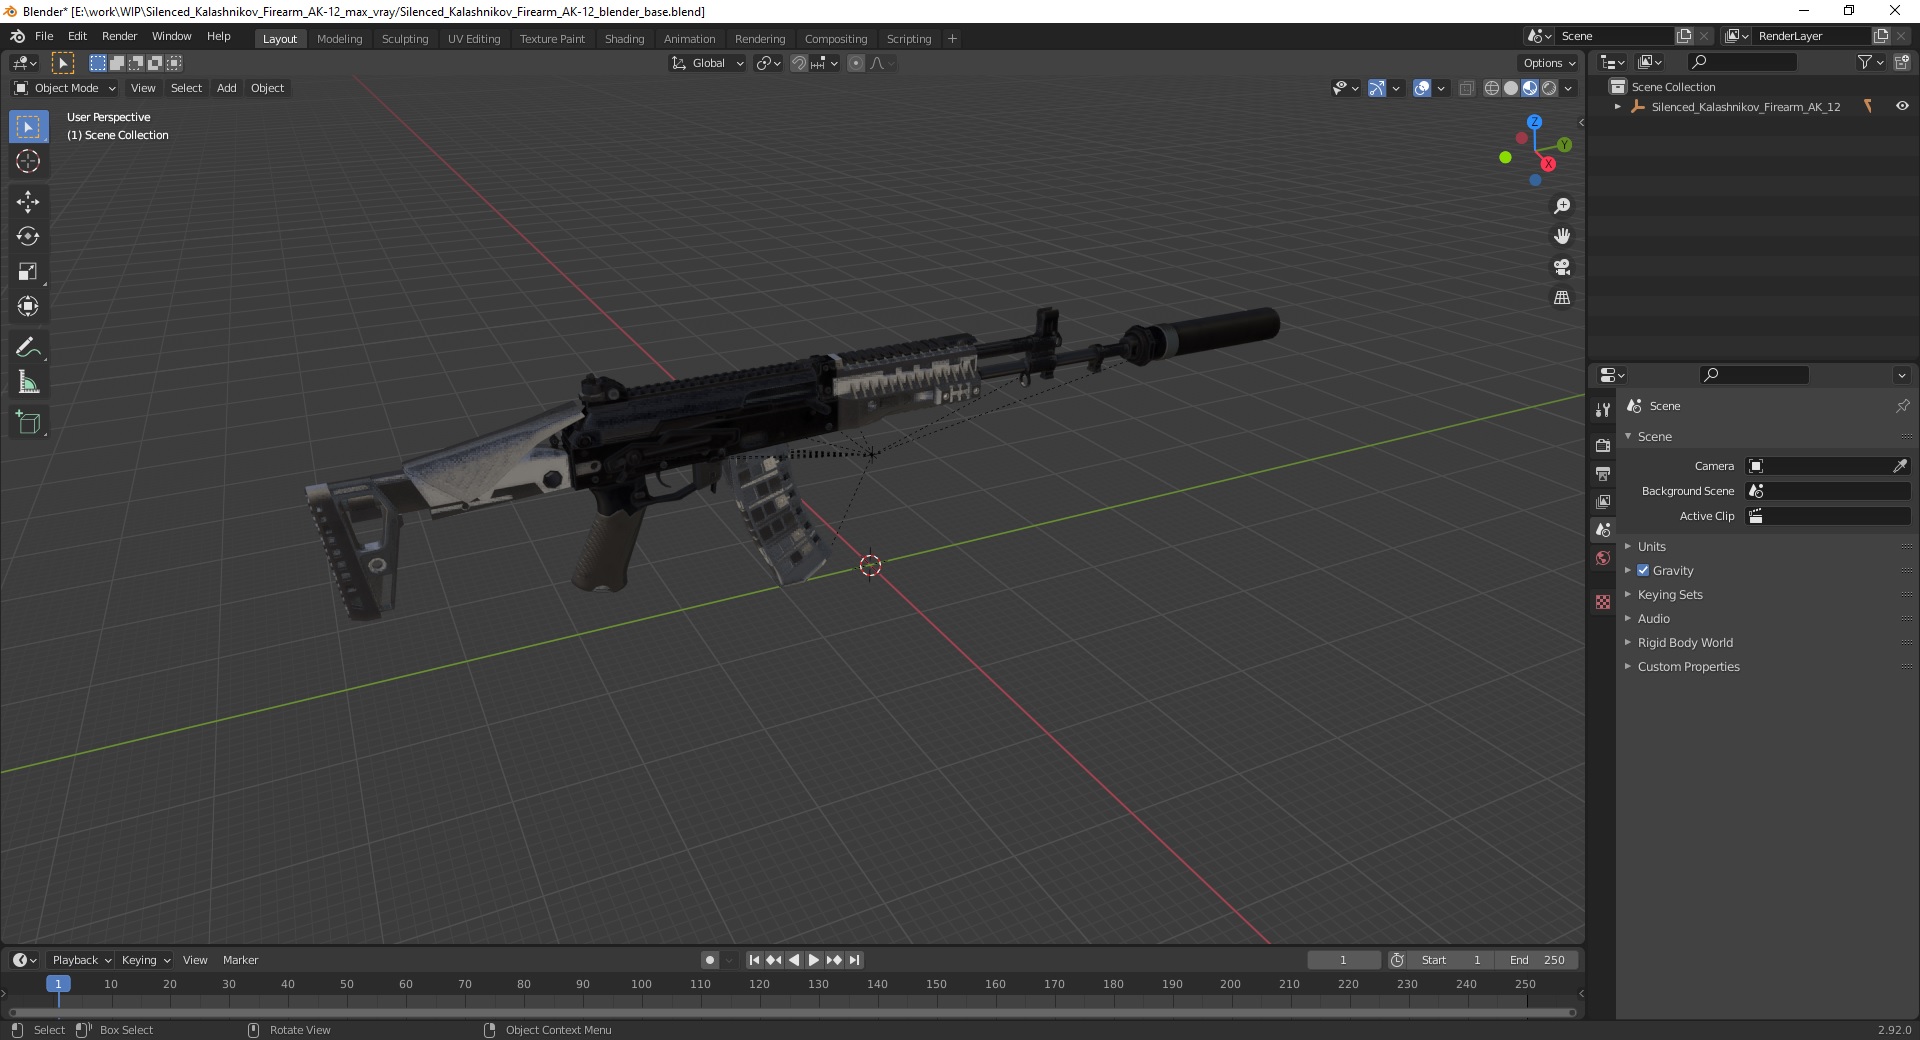
Task: Toggle X-ray display mode
Action: pyautogui.click(x=1466, y=88)
